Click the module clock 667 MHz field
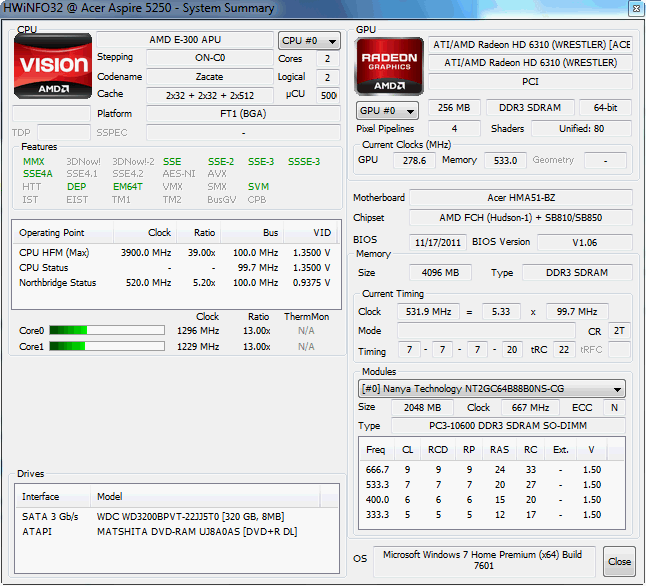 point(530,408)
